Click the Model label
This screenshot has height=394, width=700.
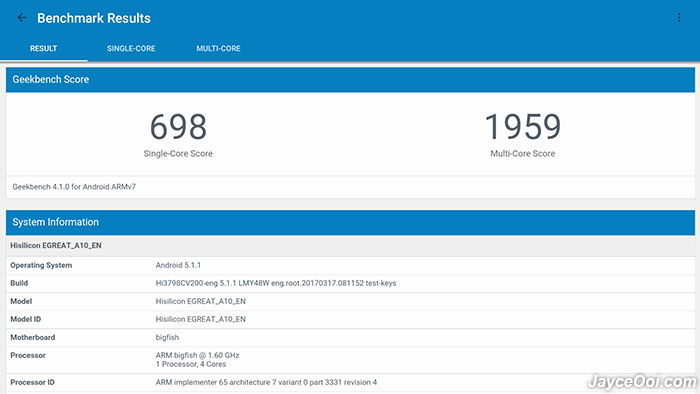tap(21, 301)
